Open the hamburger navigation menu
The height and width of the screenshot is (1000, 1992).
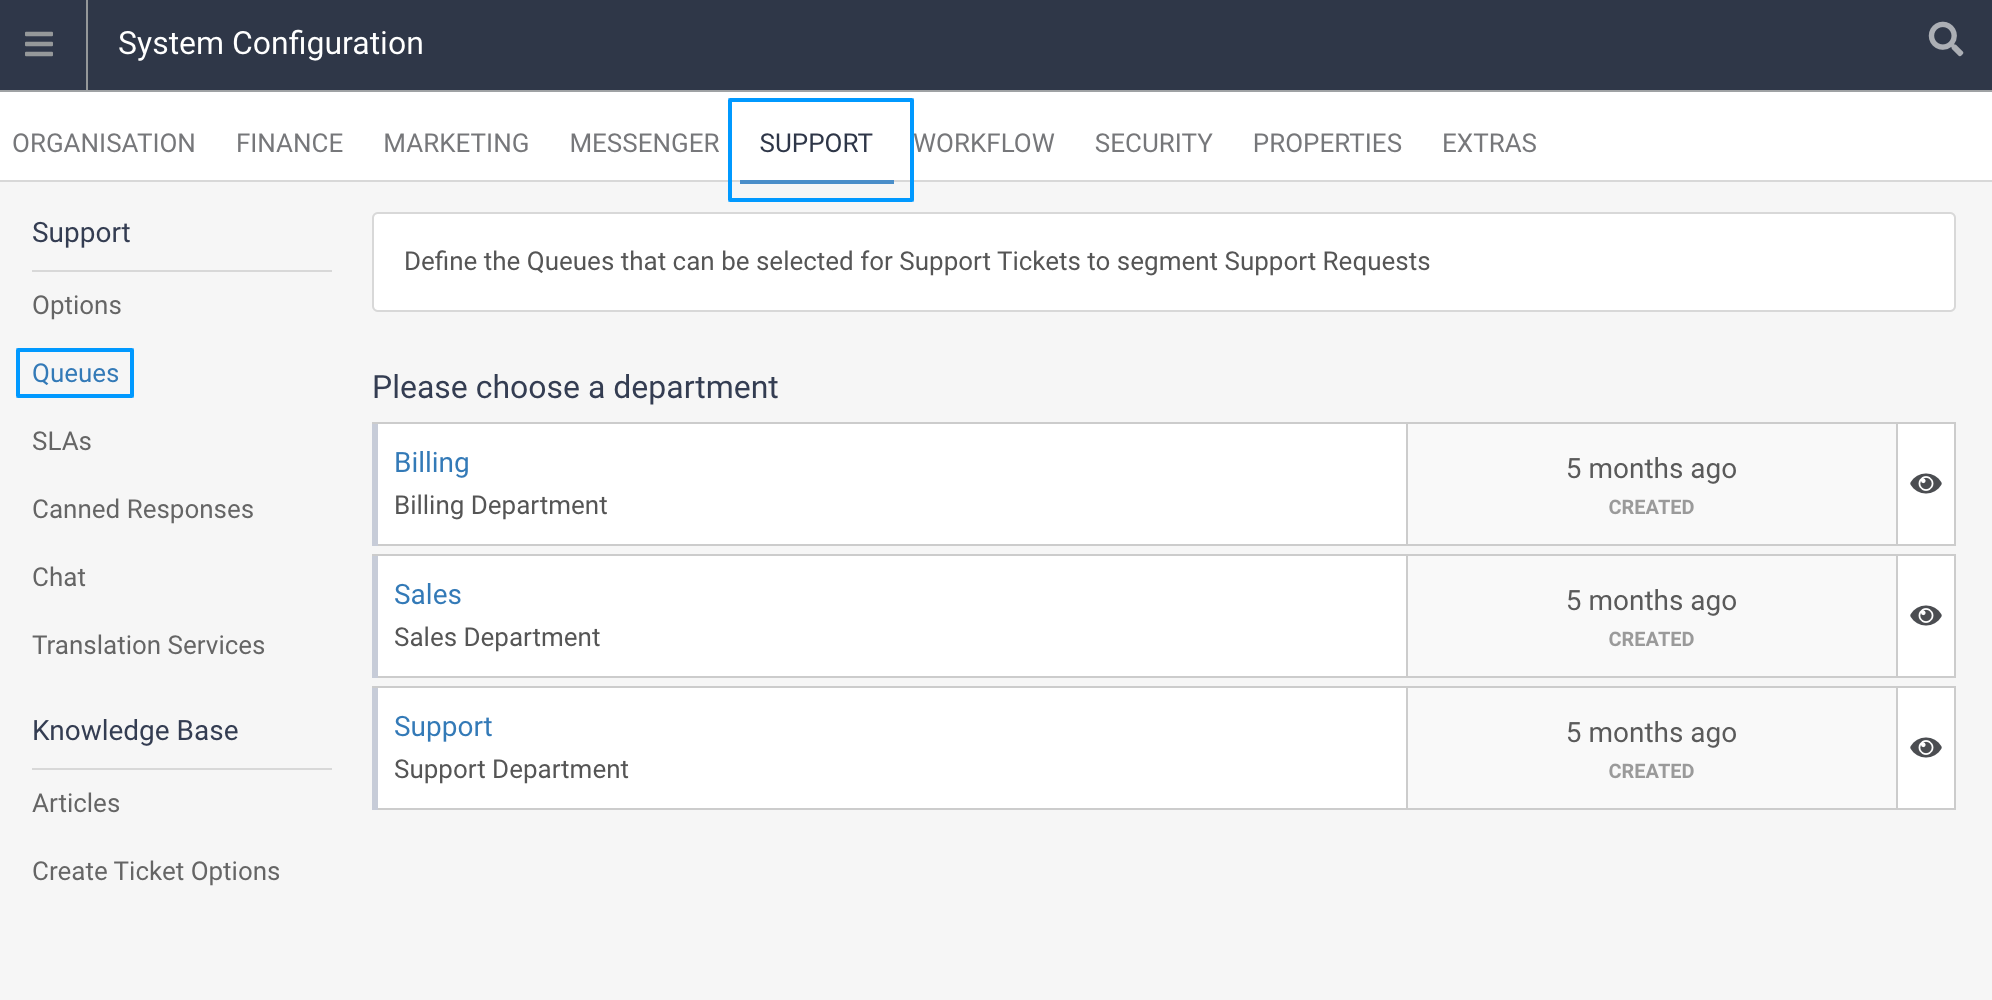pyautogui.click(x=39, y=44)
